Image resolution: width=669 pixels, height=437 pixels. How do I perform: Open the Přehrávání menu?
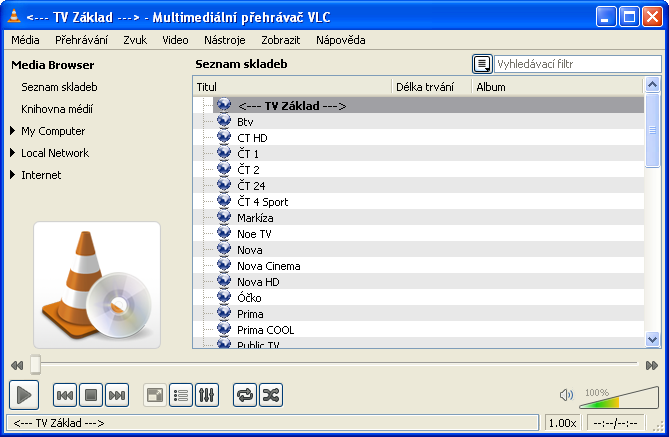click(x=81, y=40)
